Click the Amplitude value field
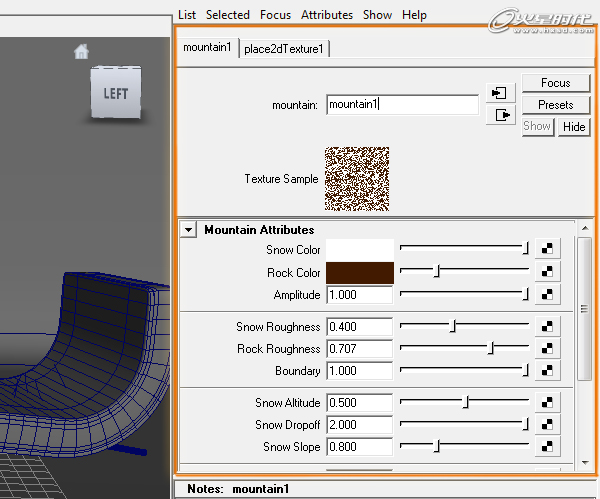 (360, 295)
